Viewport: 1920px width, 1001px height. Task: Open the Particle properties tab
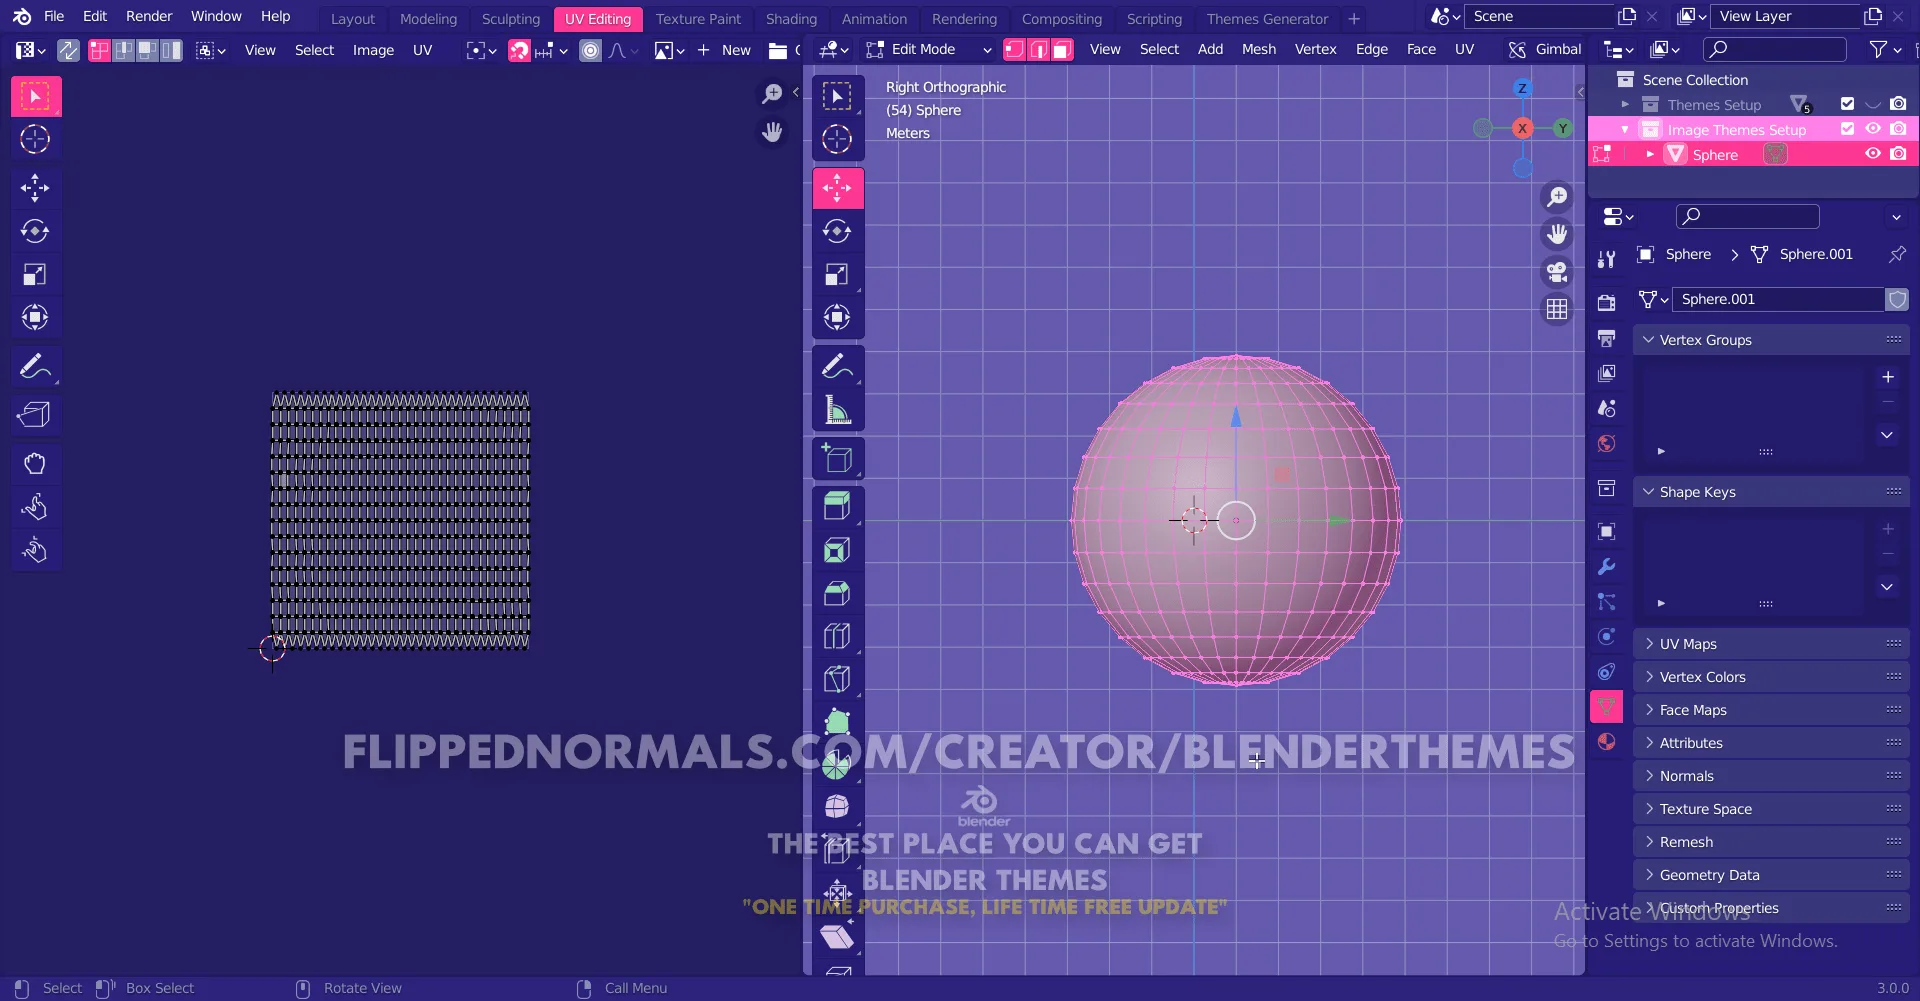tap(1607, 601)
